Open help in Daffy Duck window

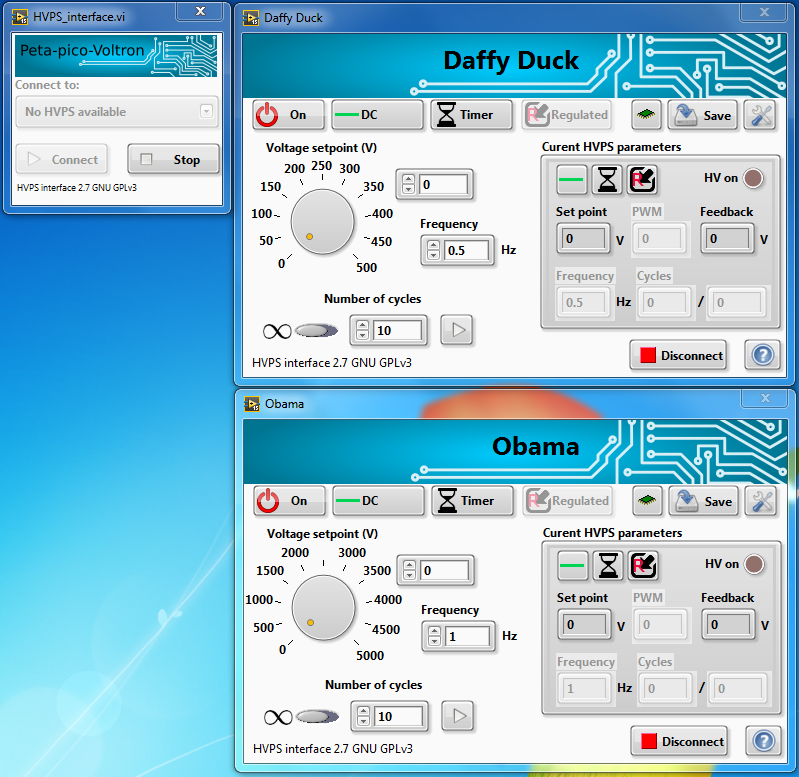(x=762, y=355)
